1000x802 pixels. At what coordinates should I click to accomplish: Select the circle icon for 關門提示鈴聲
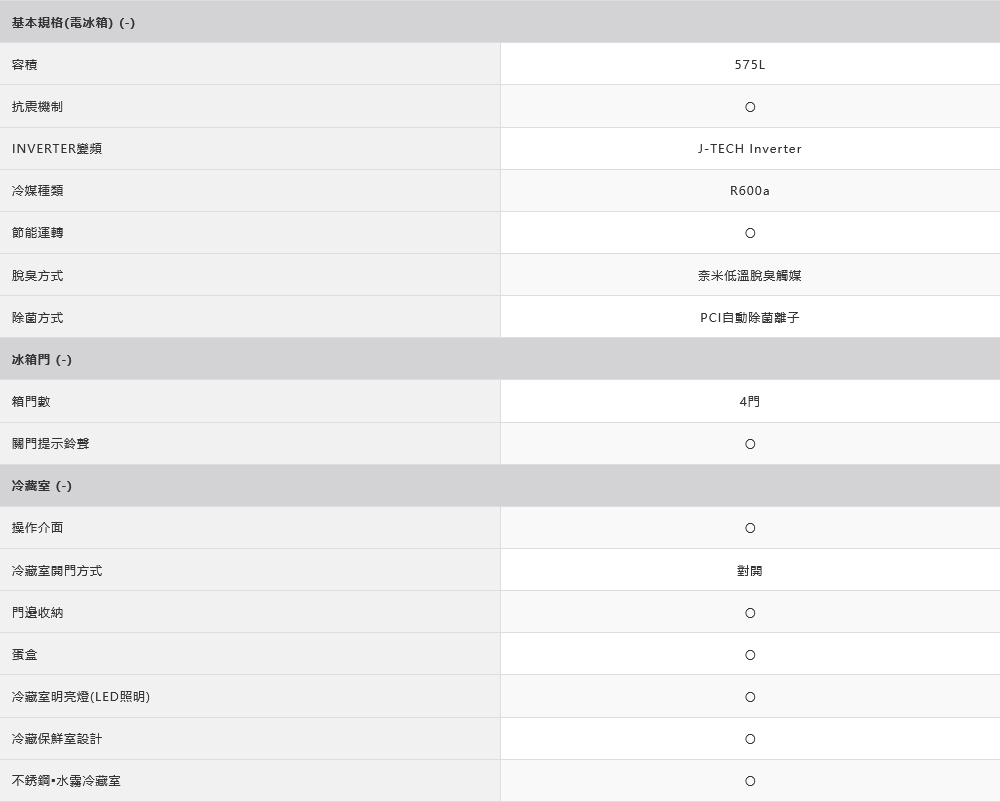click(x=750, y=444)
